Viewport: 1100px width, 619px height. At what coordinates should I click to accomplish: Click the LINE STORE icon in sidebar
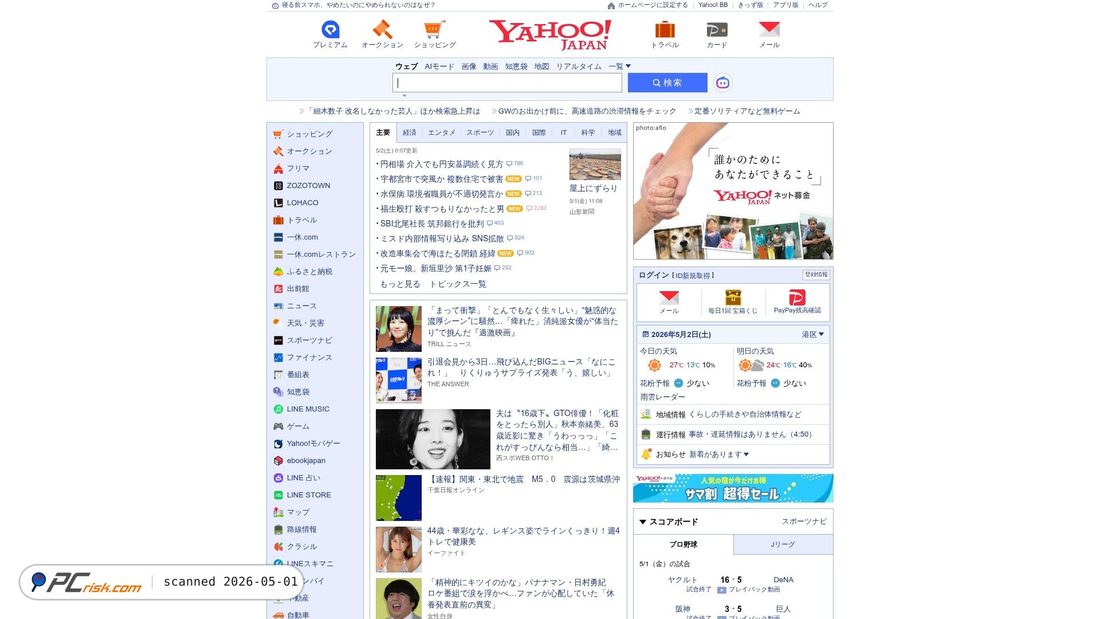(x=279, y=495)
